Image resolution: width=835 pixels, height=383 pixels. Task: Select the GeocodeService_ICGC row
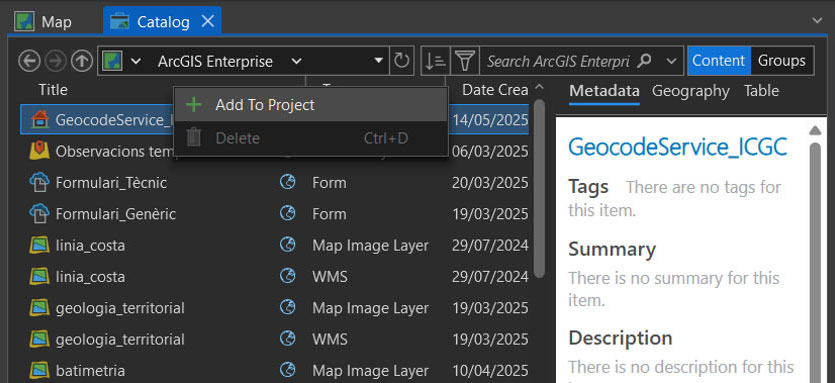tap(275, 120)
